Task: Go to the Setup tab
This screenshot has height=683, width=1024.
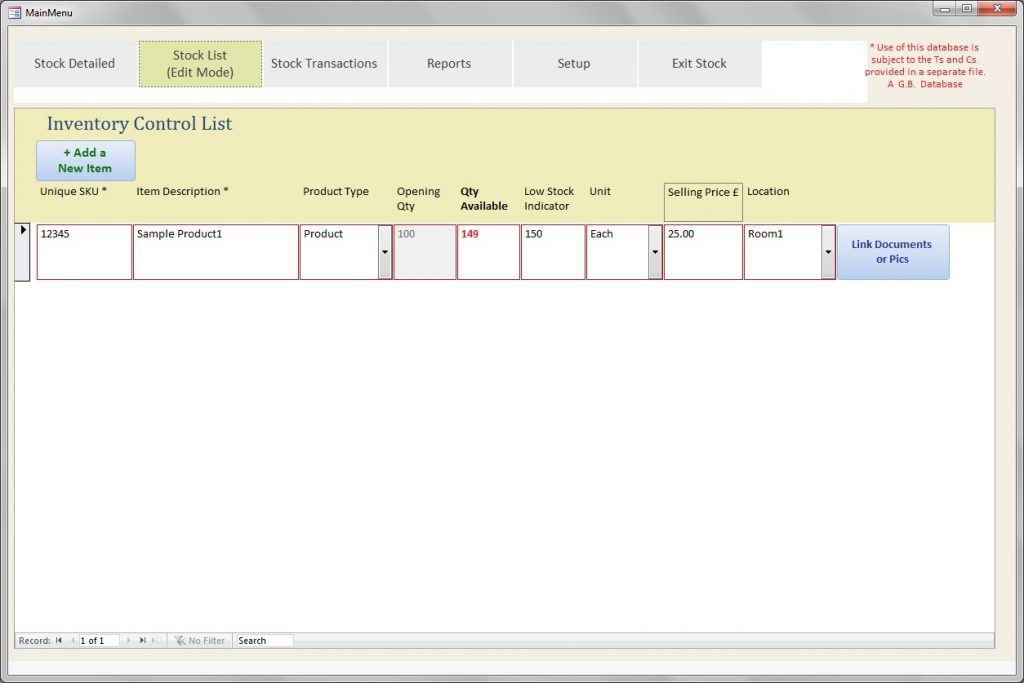Action: coord(574,62)
